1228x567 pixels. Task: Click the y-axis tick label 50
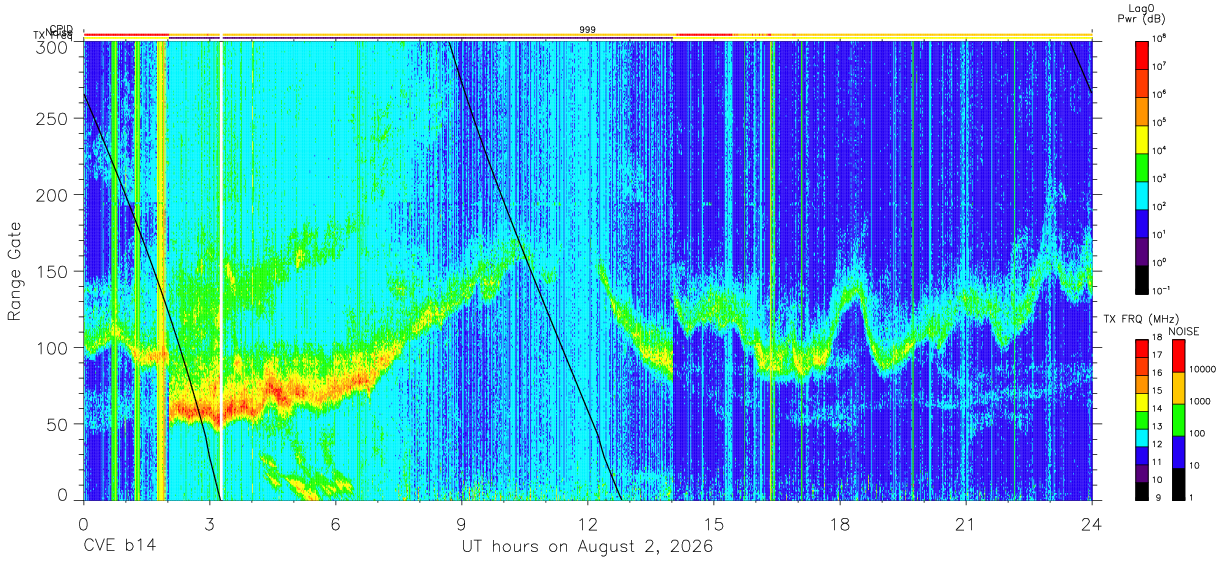point(58,423)
